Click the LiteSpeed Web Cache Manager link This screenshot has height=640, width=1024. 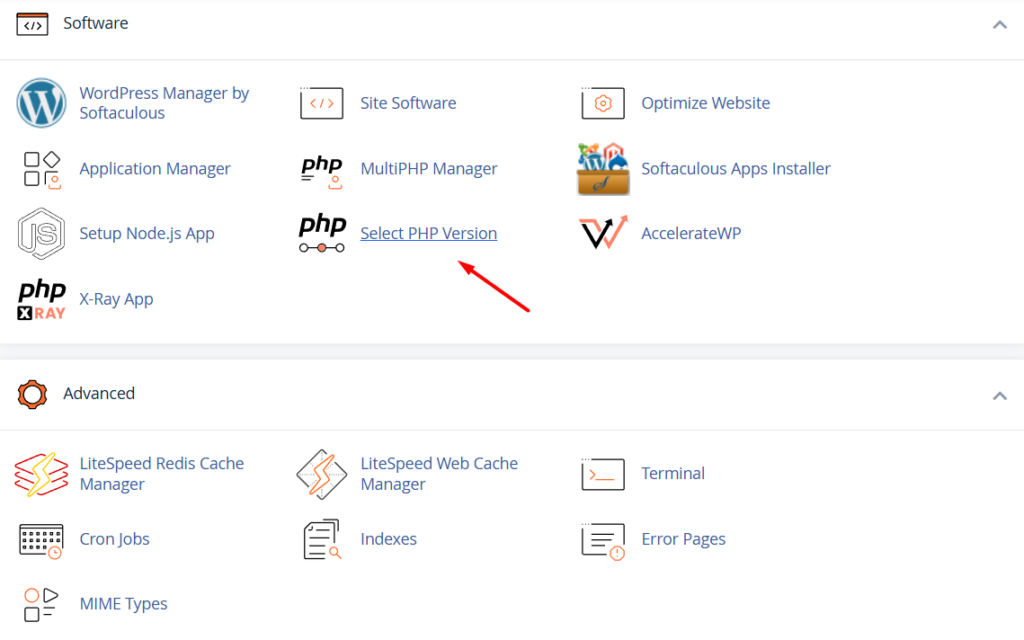pos(439,474)
